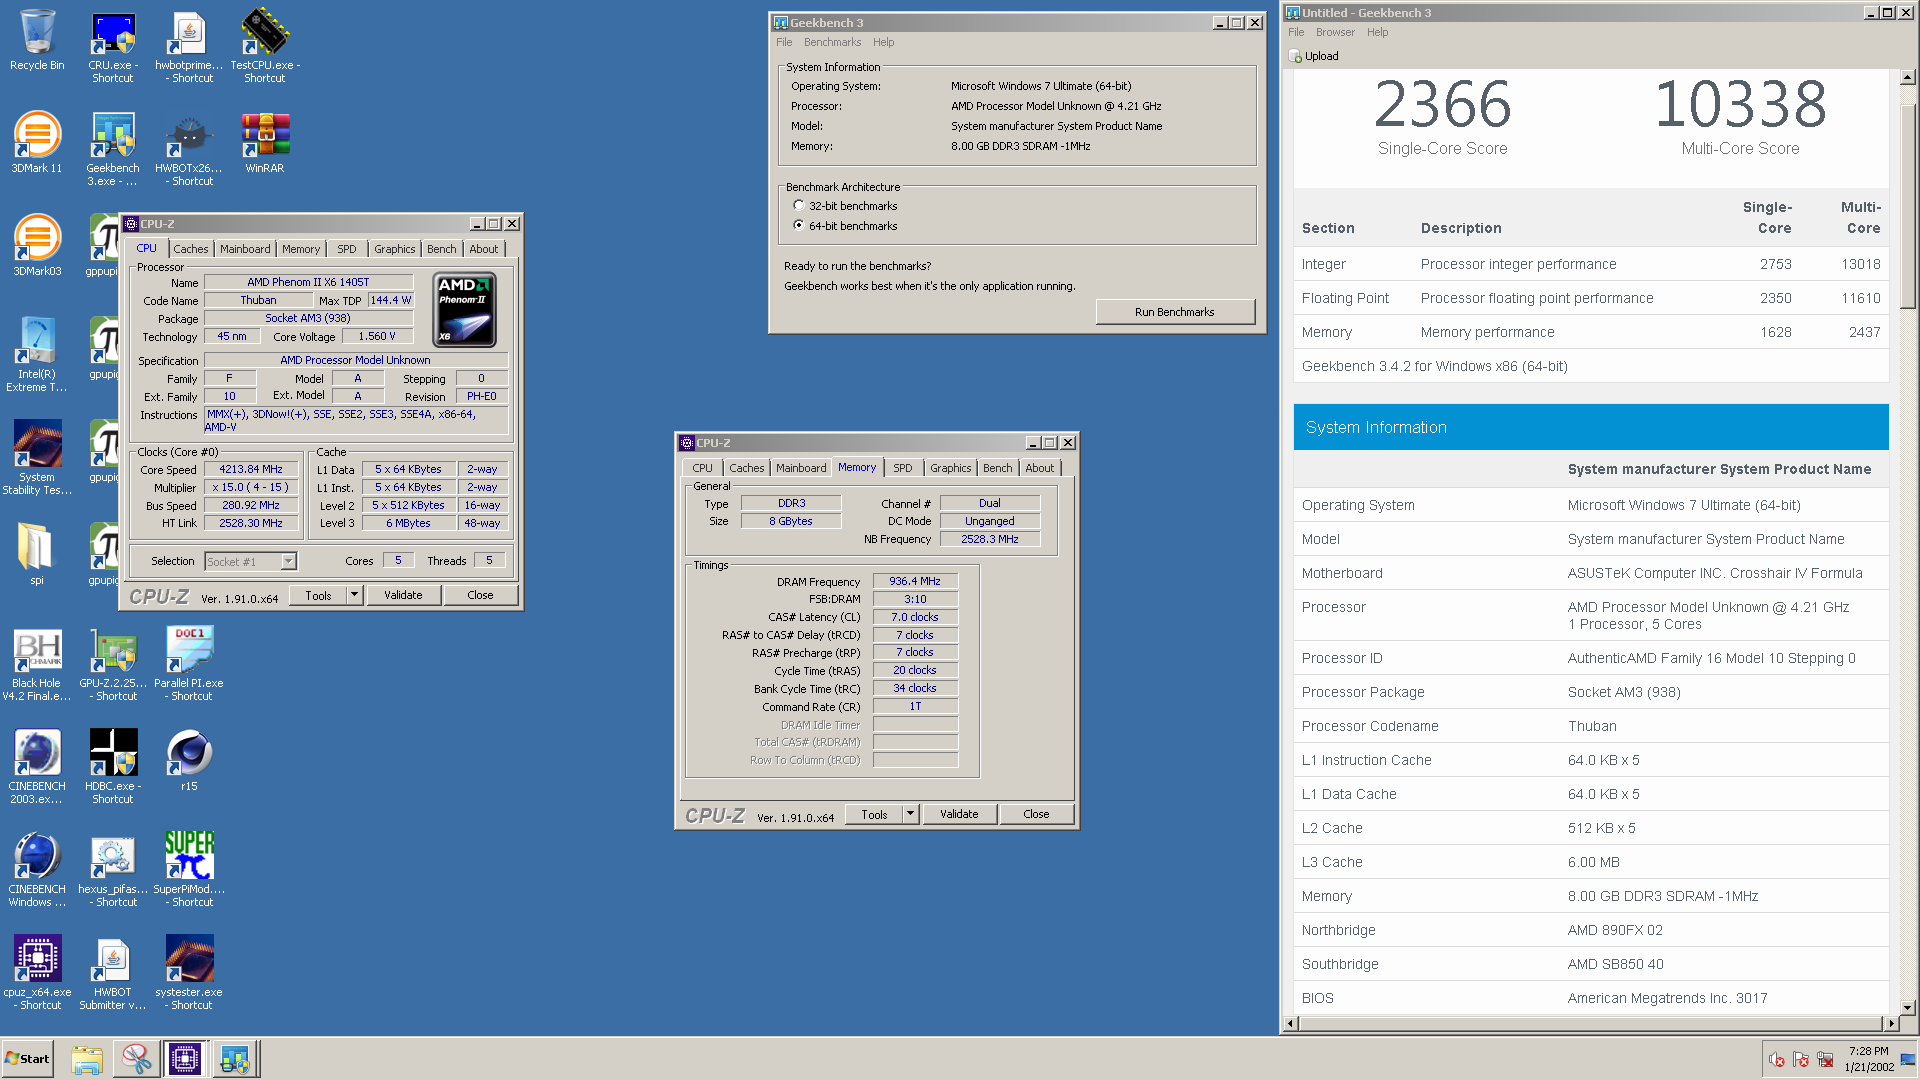1920x1080 pixels.
Task: Switch to the Caches tab in the CPU tab window
Action: 190,249
